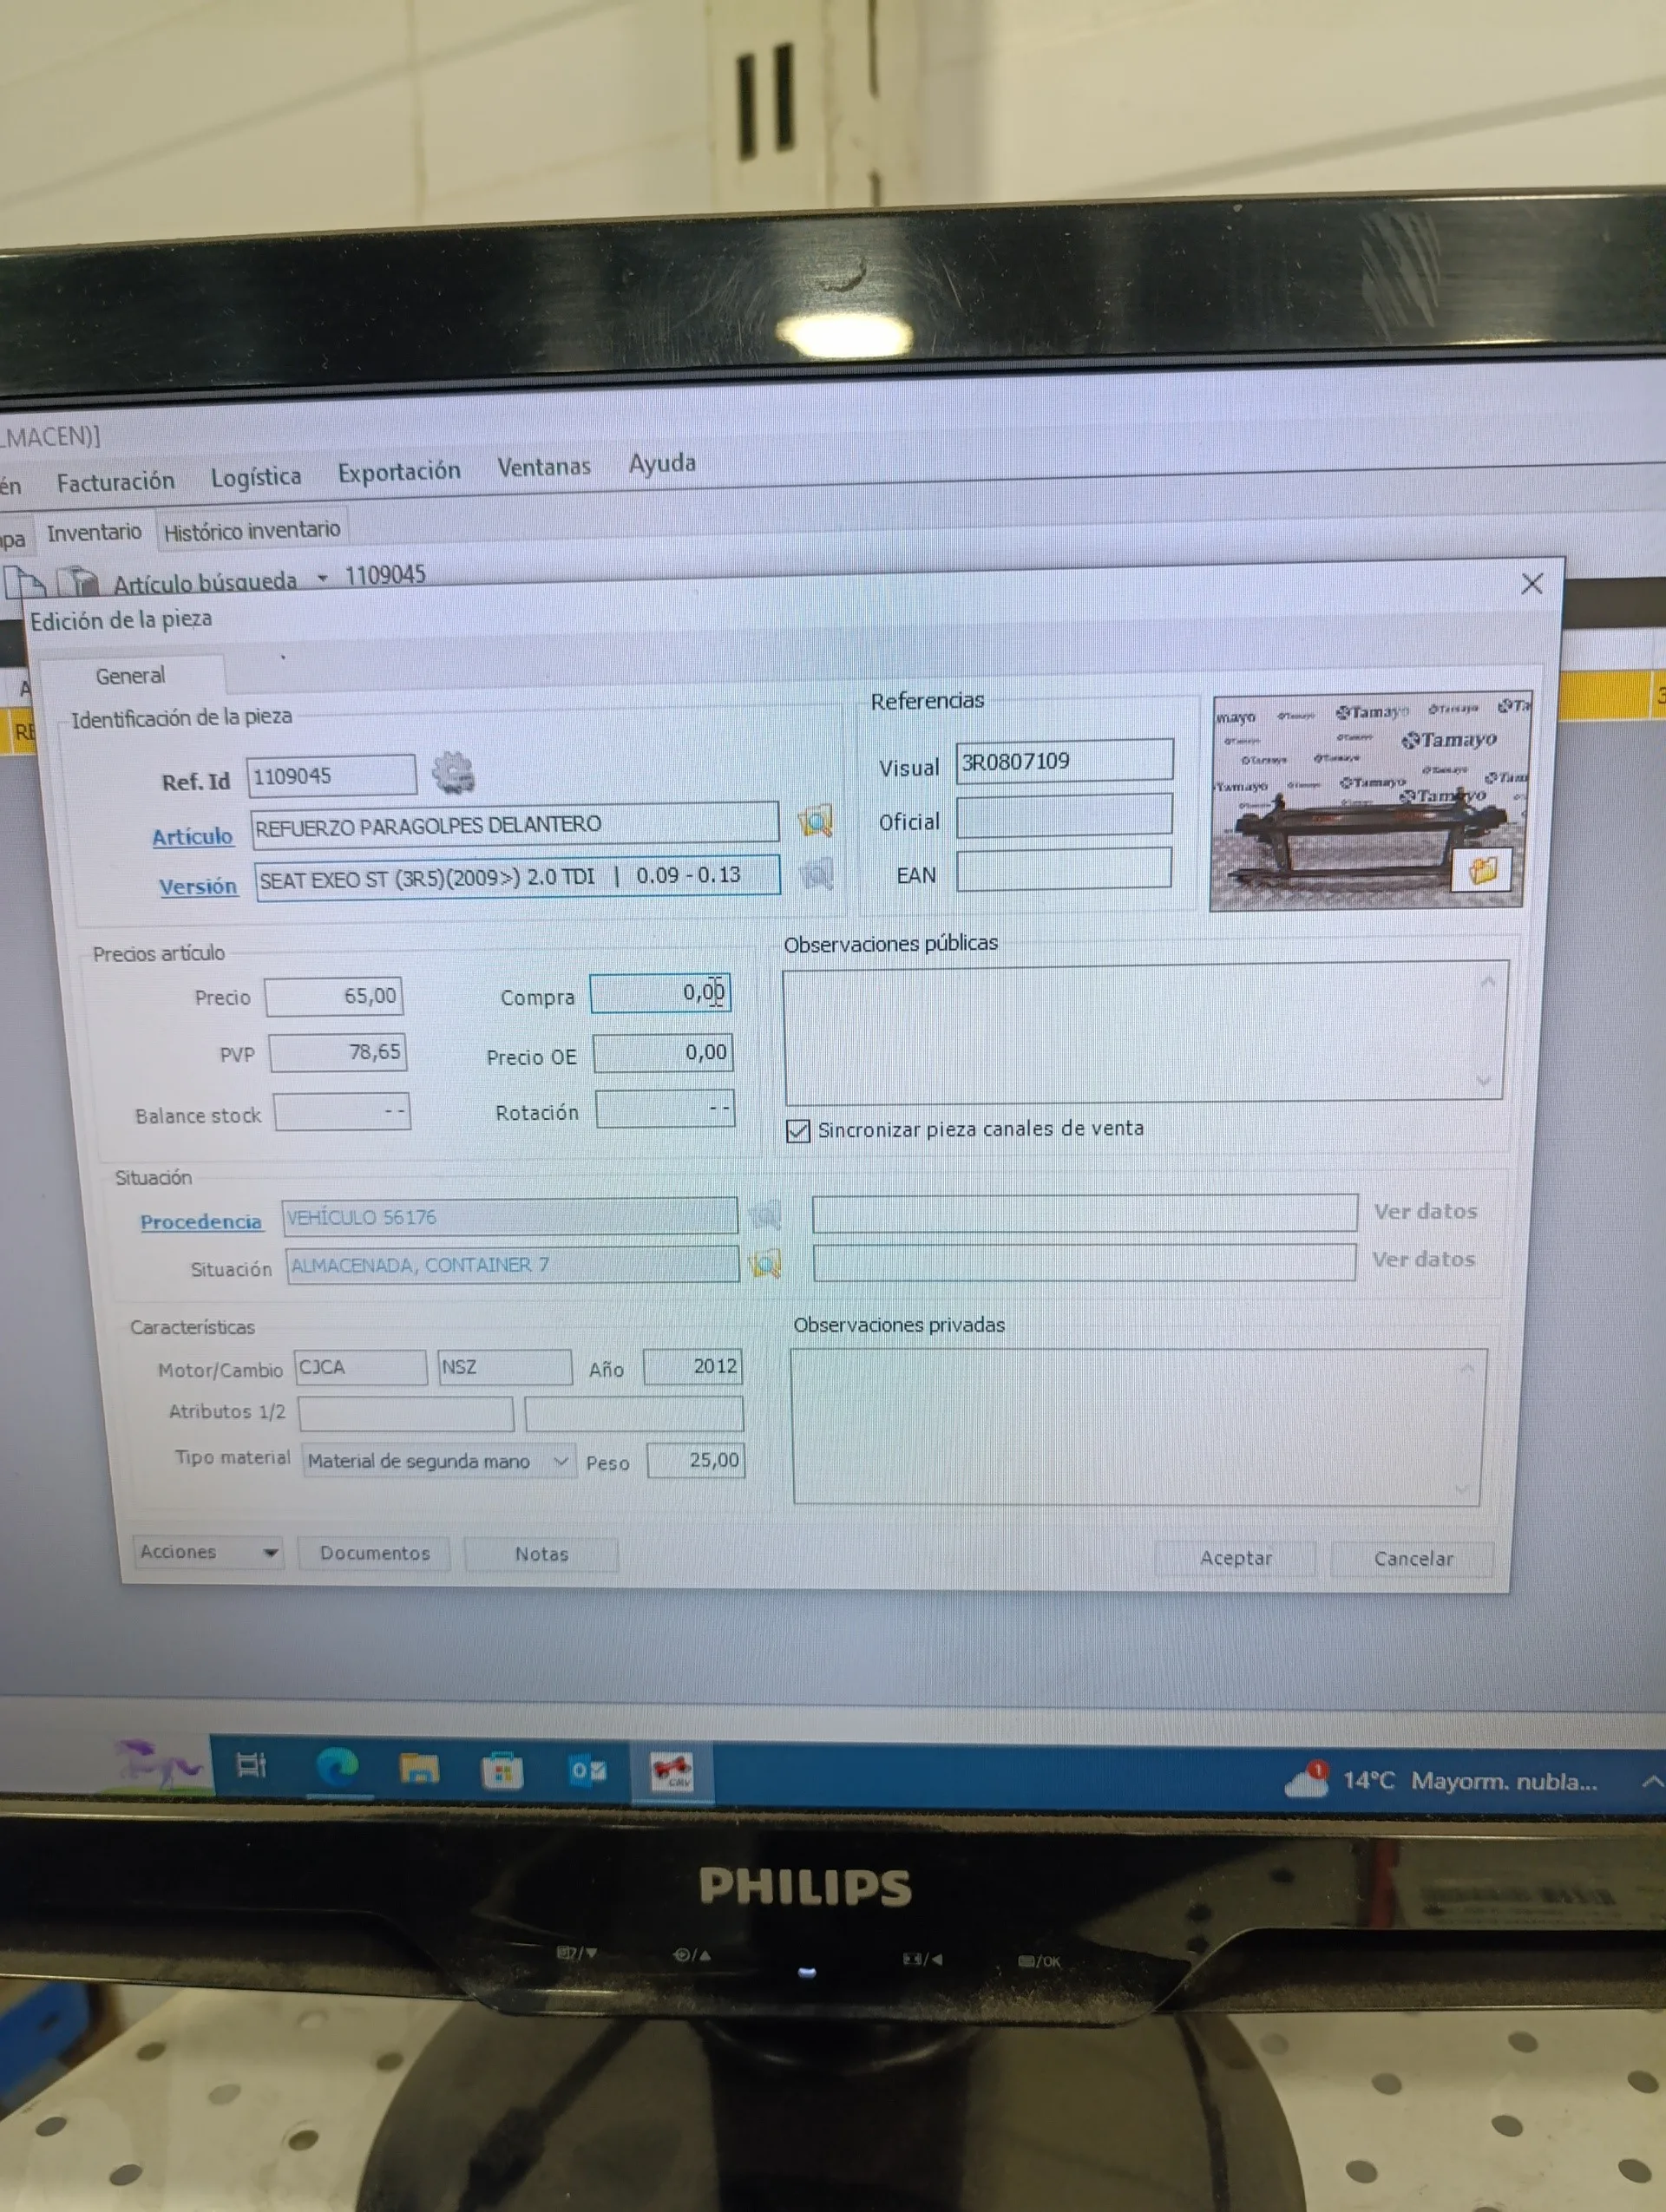
Task: Open Outlook from the taskbar
Action: pyautogui.click(x=587, y=1772)
